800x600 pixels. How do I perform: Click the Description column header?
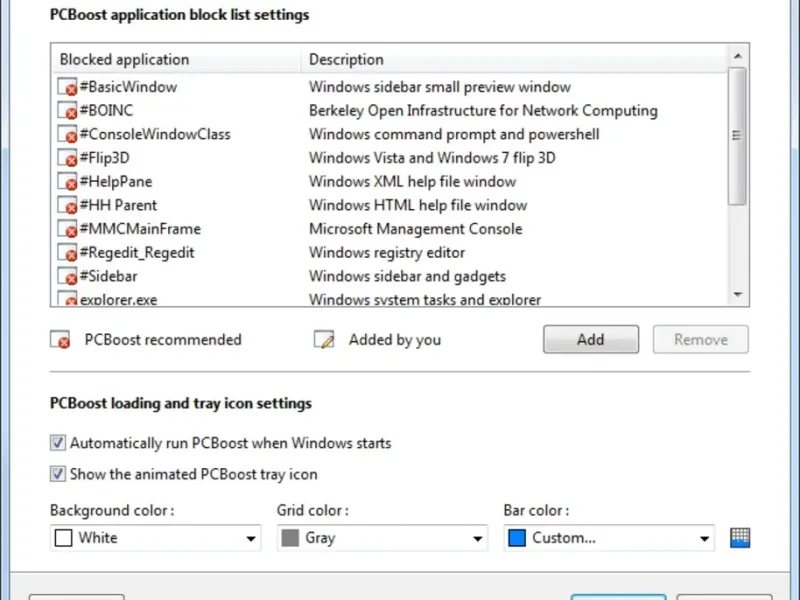click(346, 60)
